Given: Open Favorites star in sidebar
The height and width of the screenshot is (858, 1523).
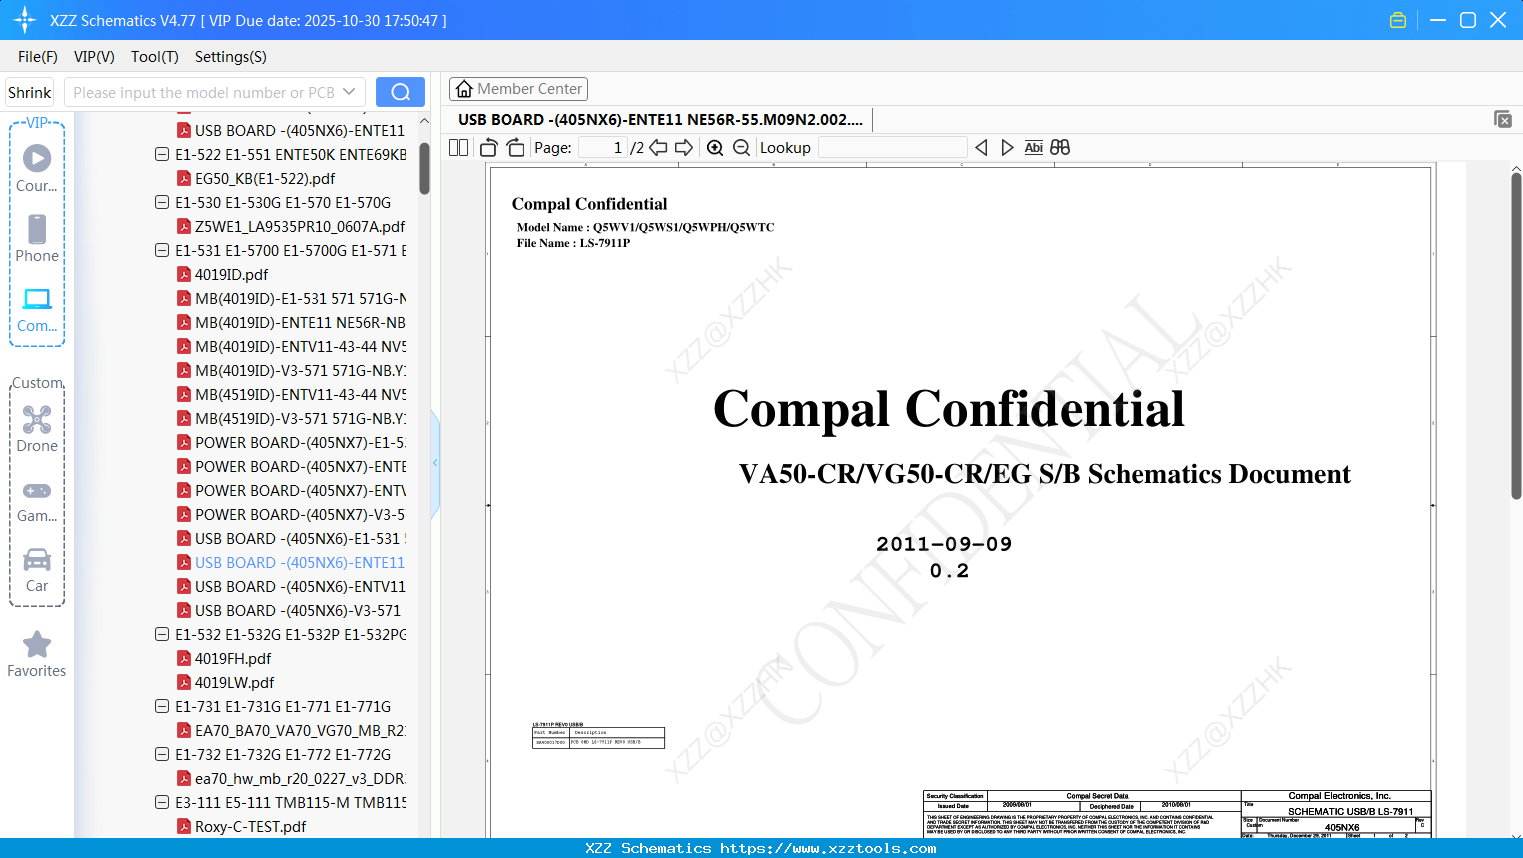Looking at the screenshot, I should coord(37,654).
